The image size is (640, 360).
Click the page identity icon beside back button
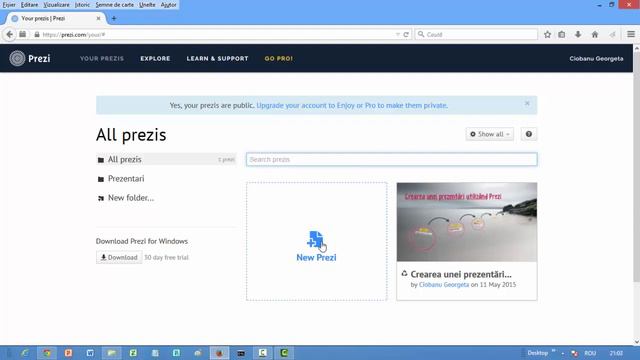pyautogui.click(x=23, y=35)
